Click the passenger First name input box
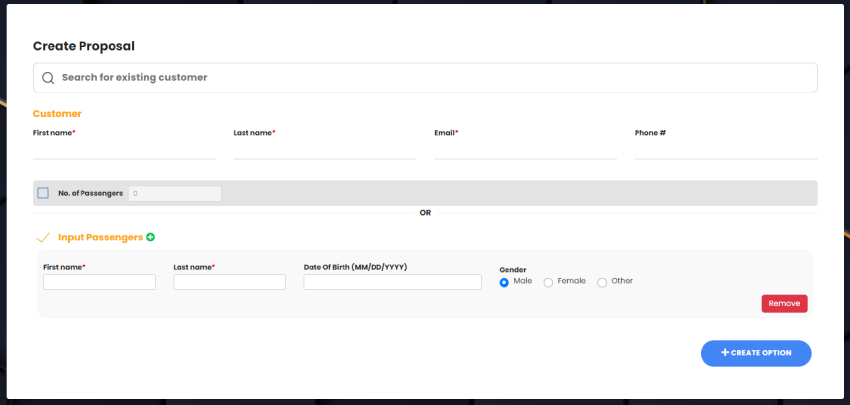850x405 pixels. [x=99, y=282]
